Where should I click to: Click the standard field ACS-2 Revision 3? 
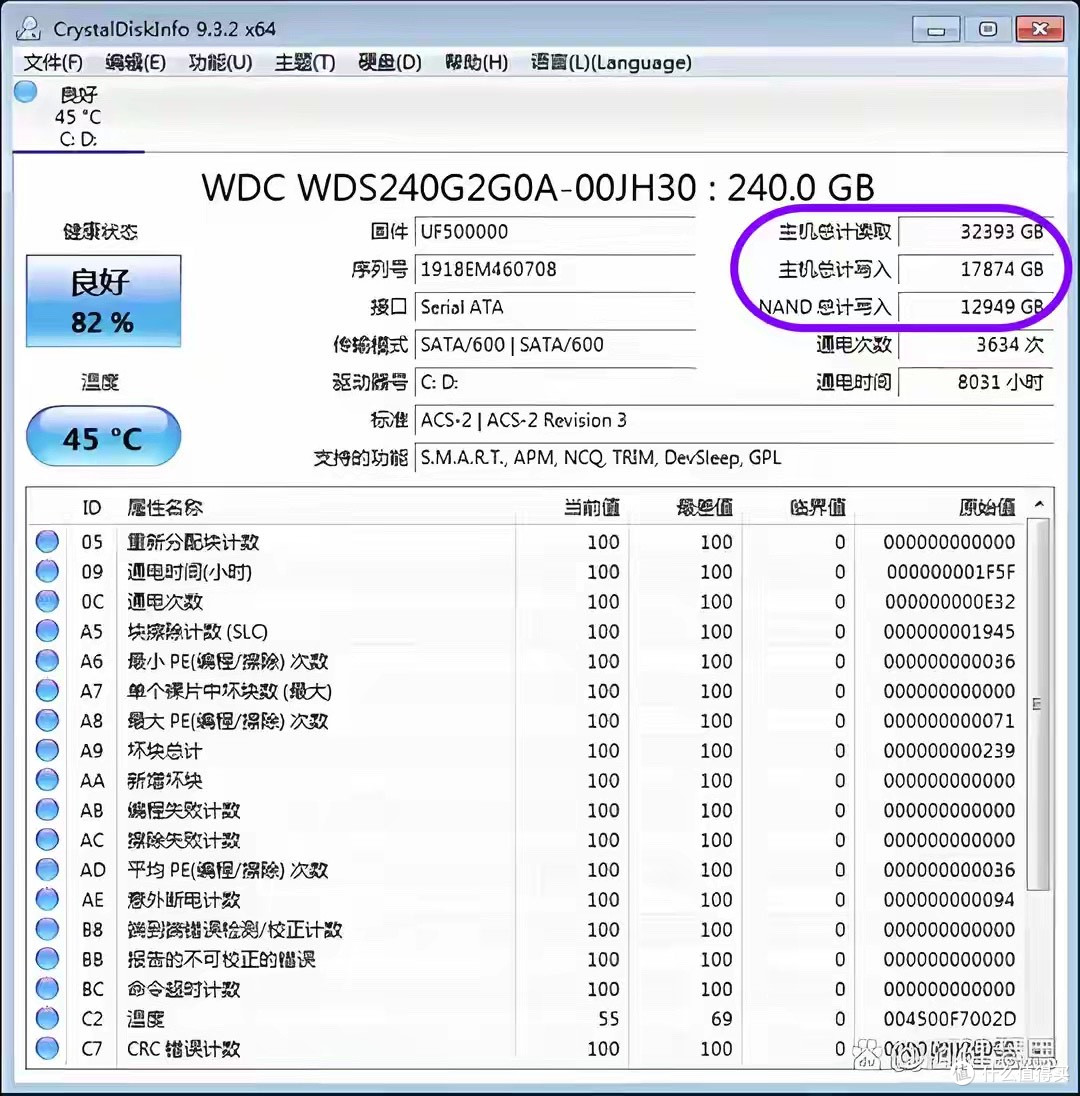pyautogui.click(x=734, y=421)
